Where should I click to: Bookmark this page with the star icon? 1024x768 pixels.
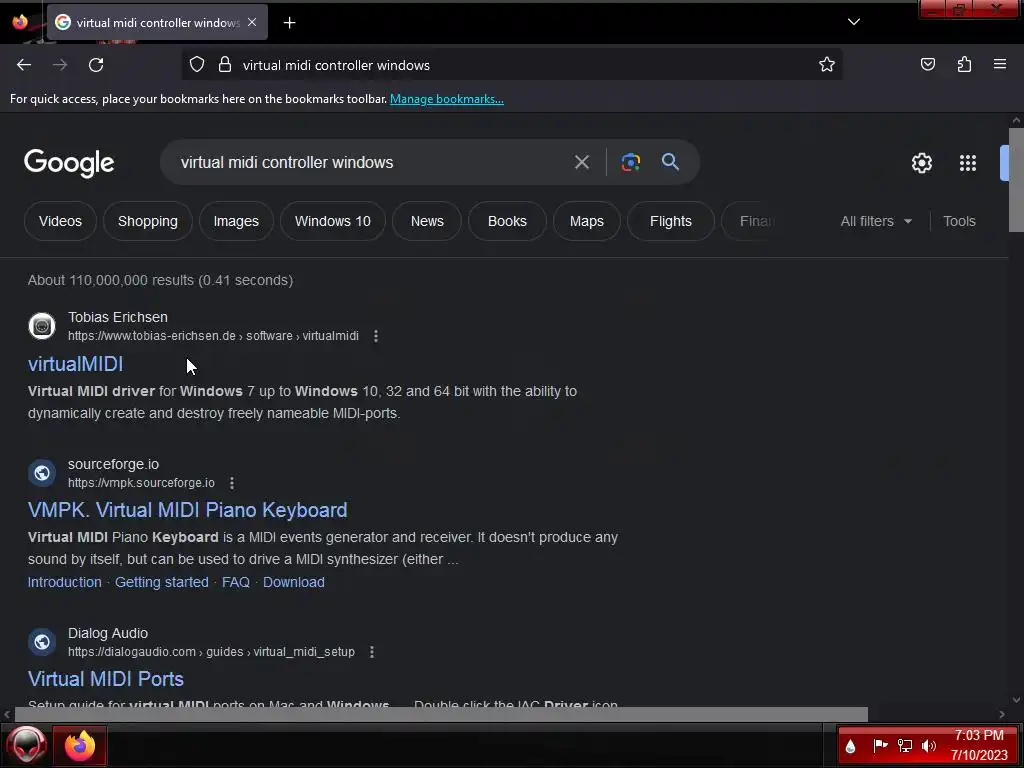coord(827,65)
